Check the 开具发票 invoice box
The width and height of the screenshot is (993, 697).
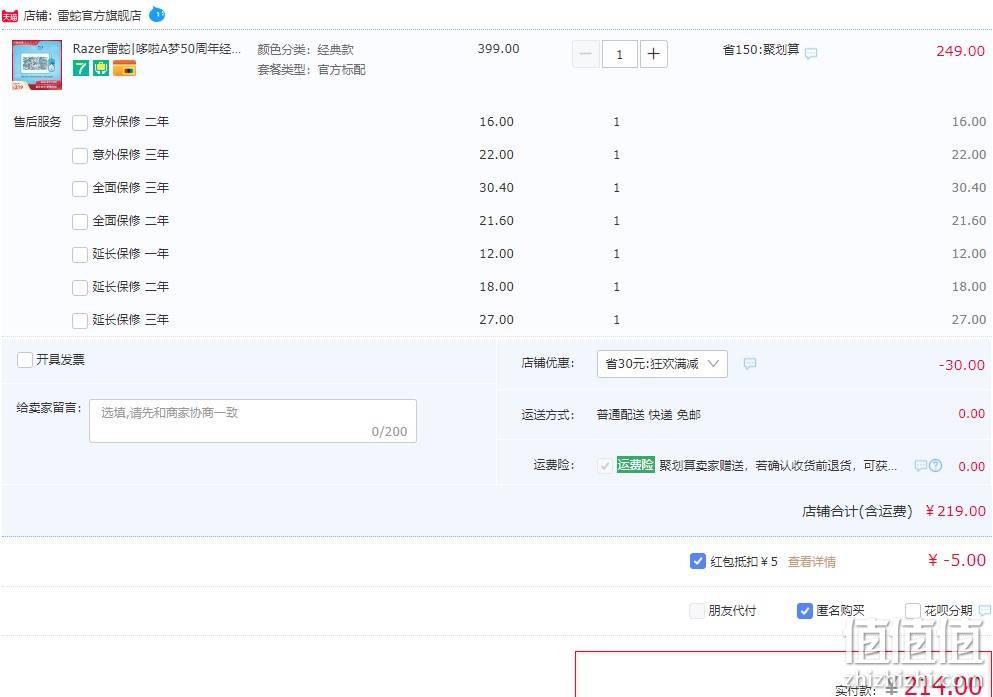[x=25, y=360]
